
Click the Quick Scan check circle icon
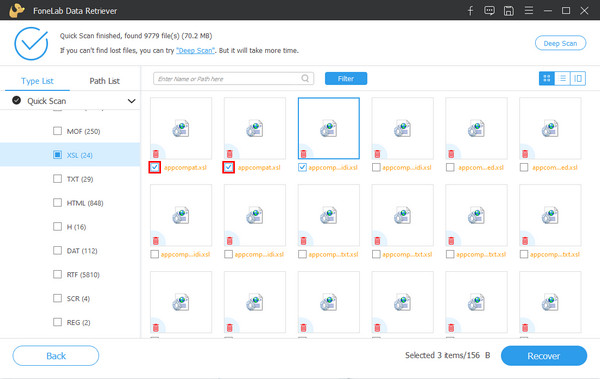(16, 100)
